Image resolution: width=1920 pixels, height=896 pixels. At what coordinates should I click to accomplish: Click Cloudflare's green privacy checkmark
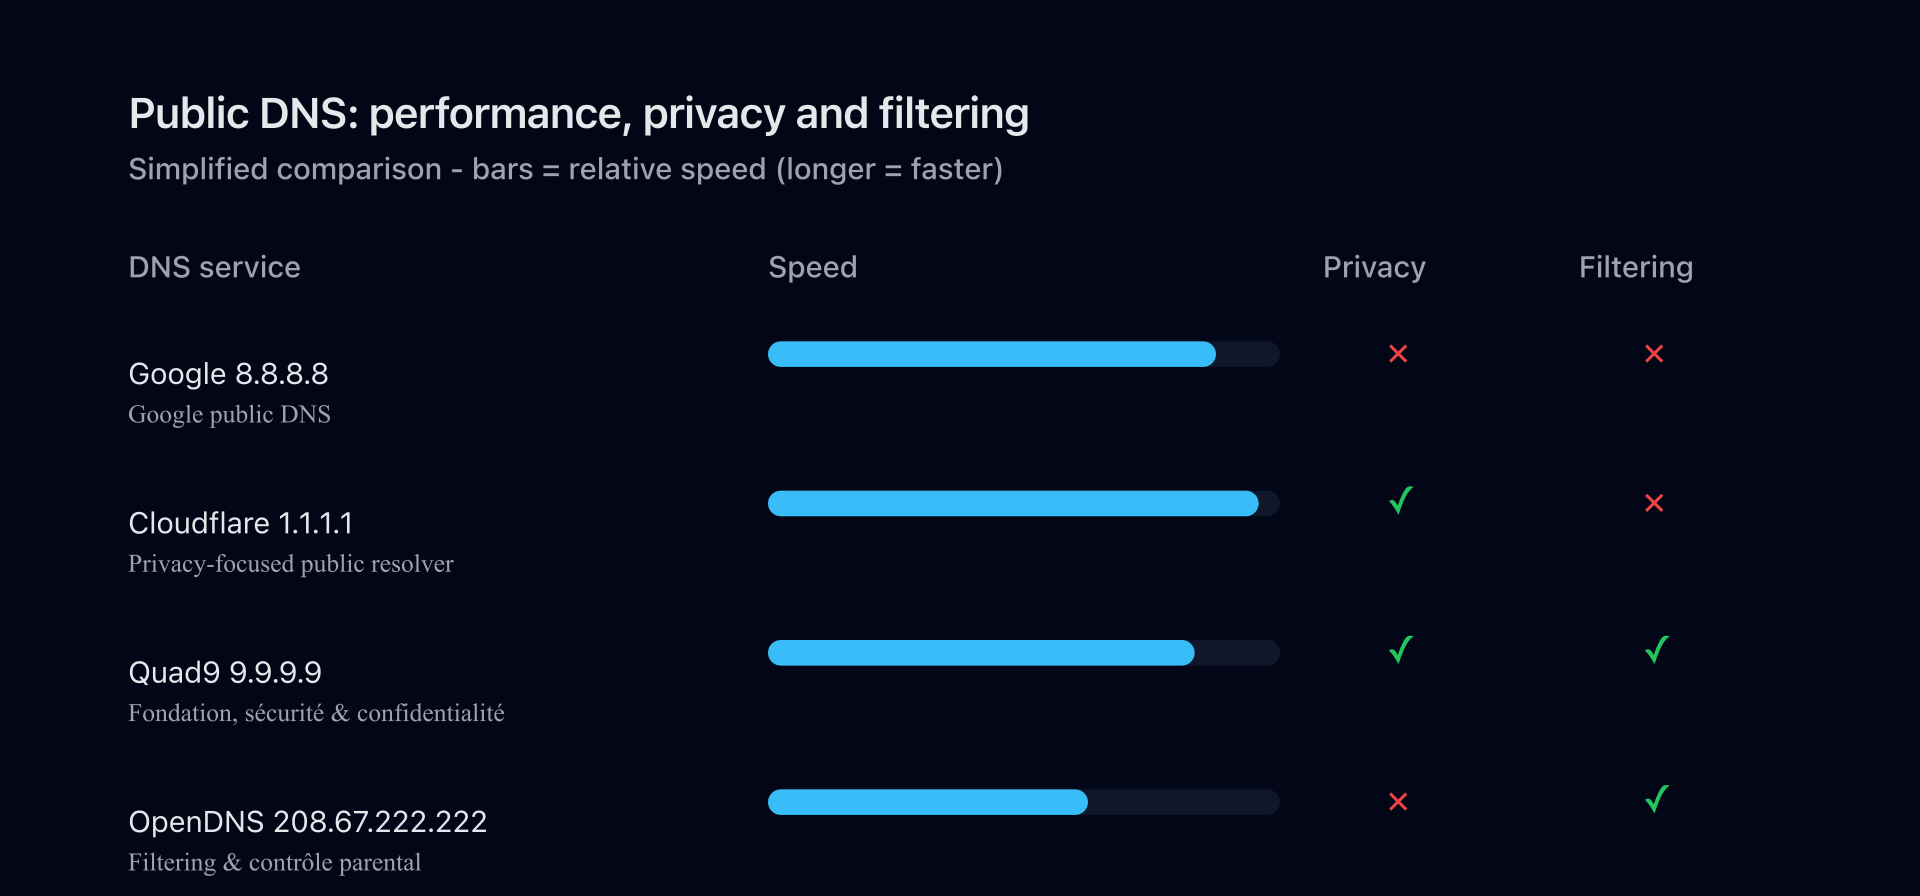coord(1401,500)
